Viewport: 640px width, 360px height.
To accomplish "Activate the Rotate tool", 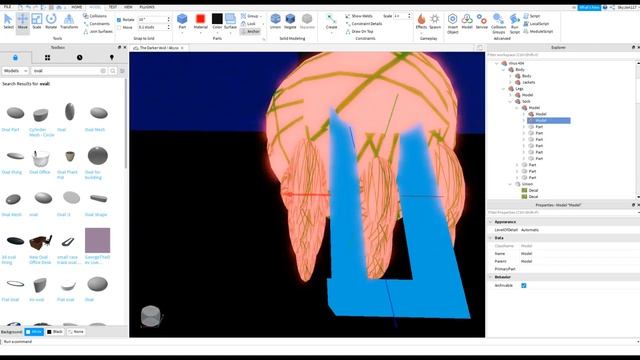I will pos(51,21).
